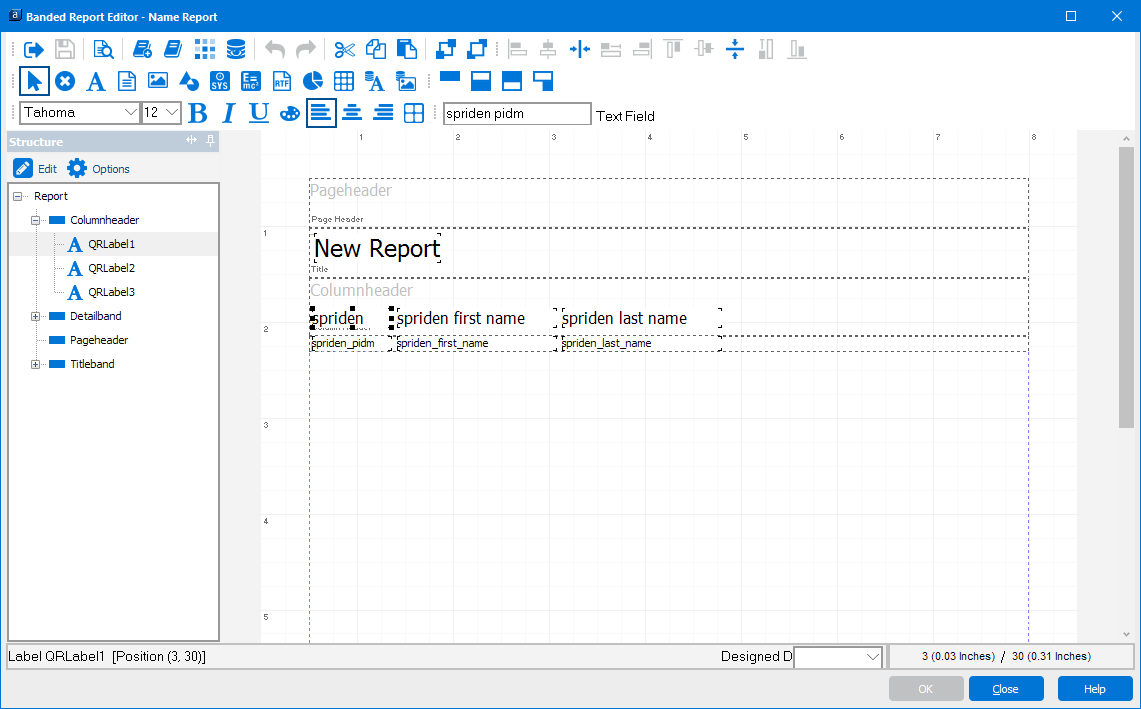The height and width of the screenshot is (709, 1141).
Task: Select 'spriden_last_name' field on canvas
Action: [641, 343]
